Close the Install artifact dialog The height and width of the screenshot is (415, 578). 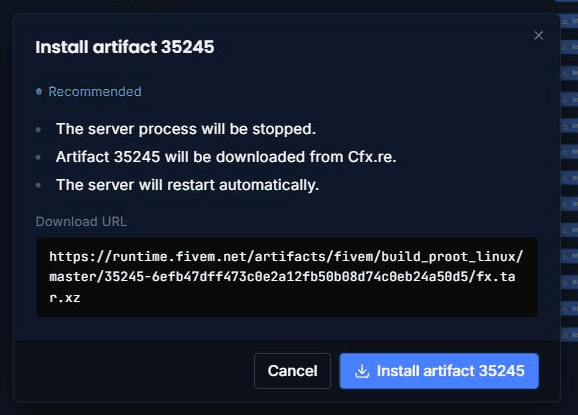[538, 35]
